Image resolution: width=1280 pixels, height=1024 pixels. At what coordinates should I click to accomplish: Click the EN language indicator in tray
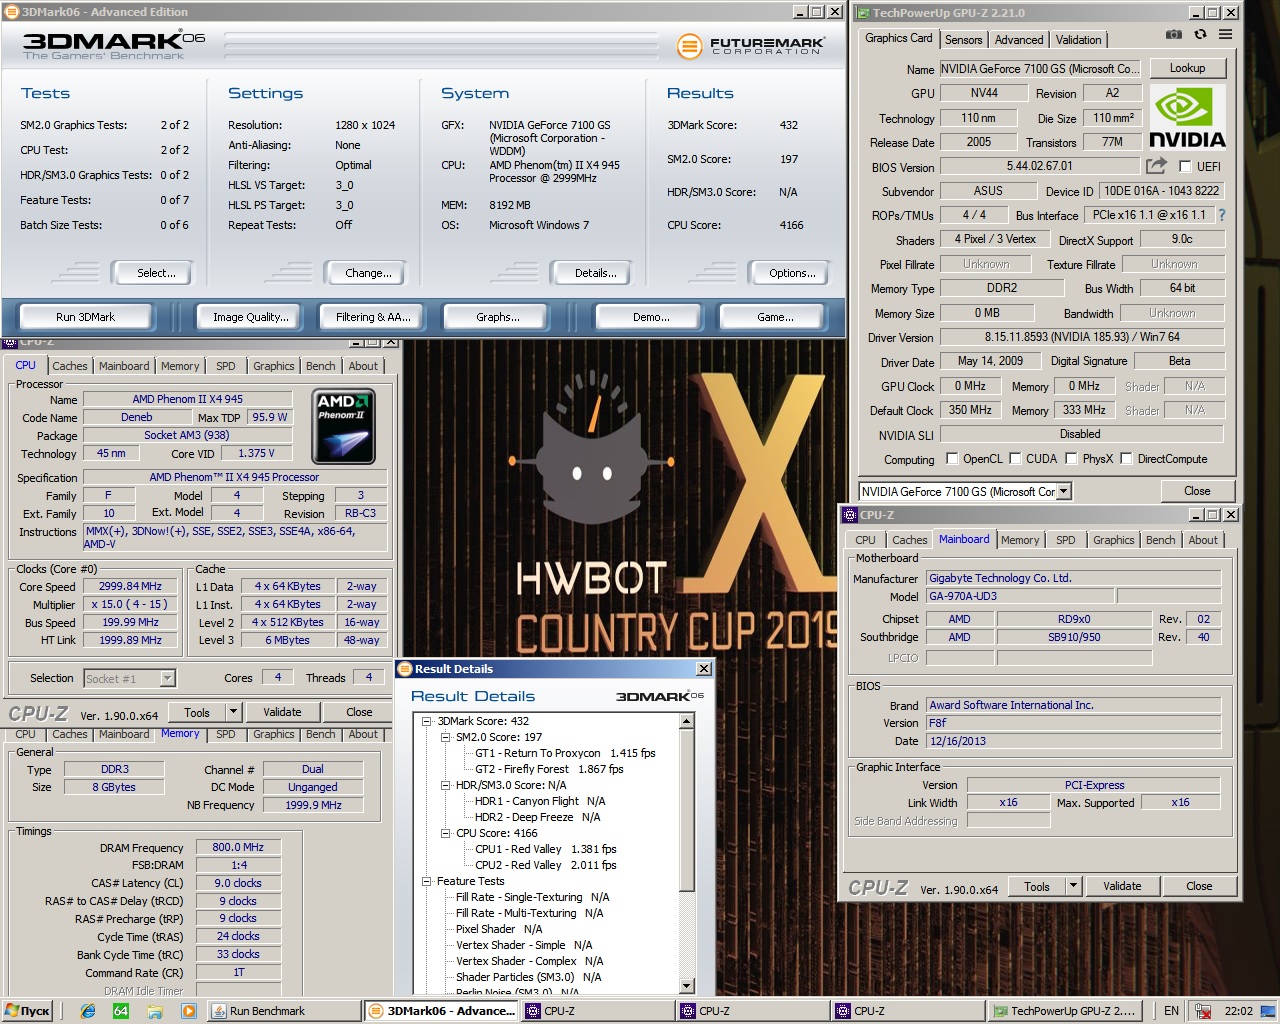pos(1171,1011)
